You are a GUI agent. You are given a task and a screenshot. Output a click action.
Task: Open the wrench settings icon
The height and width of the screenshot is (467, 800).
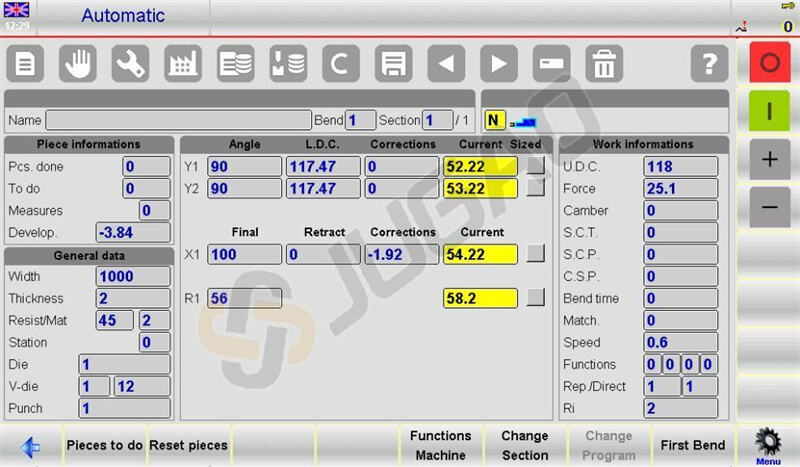(130, 65)
